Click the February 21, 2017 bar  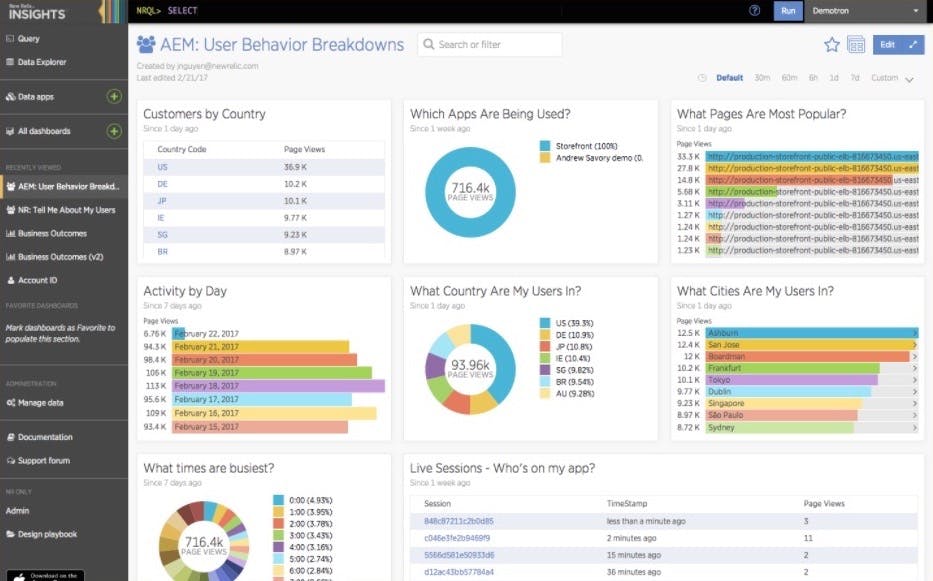[261, 346]
